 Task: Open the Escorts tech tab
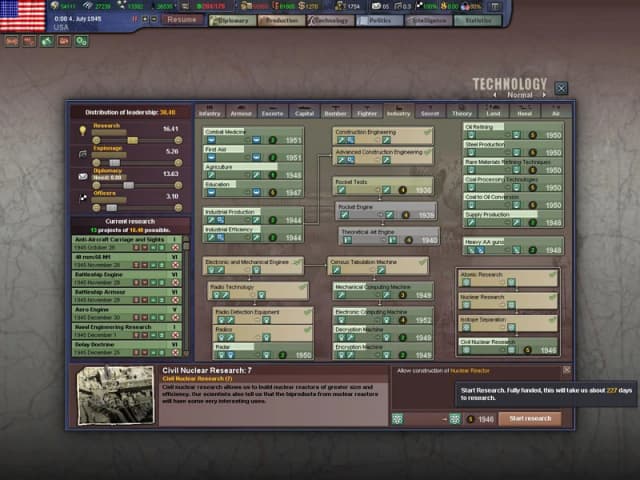pyautogui.click(x=272, y=111)
